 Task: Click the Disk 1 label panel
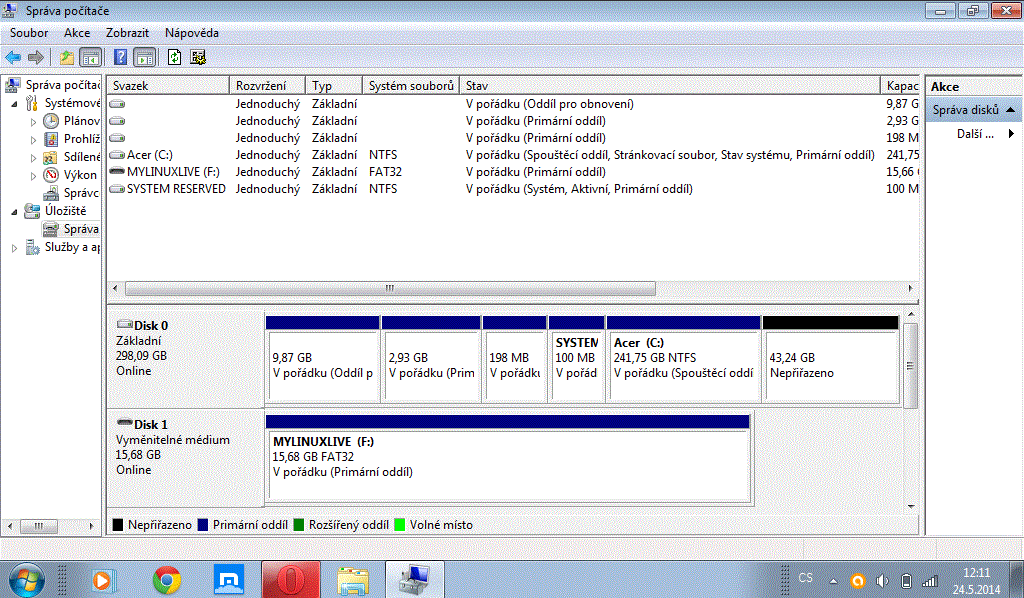coord(185,457)
